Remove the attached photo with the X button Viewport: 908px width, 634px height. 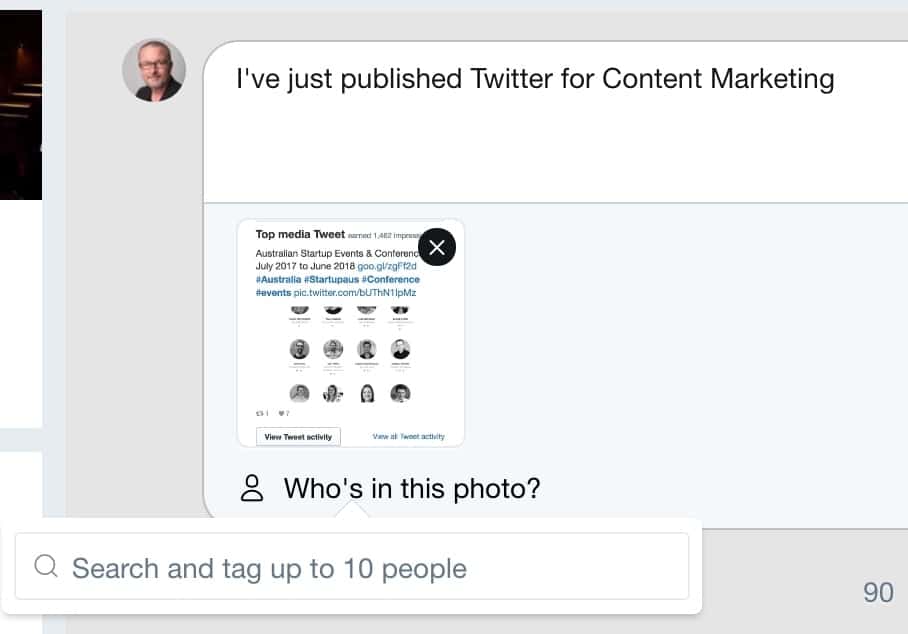click(x=437, y=247)
